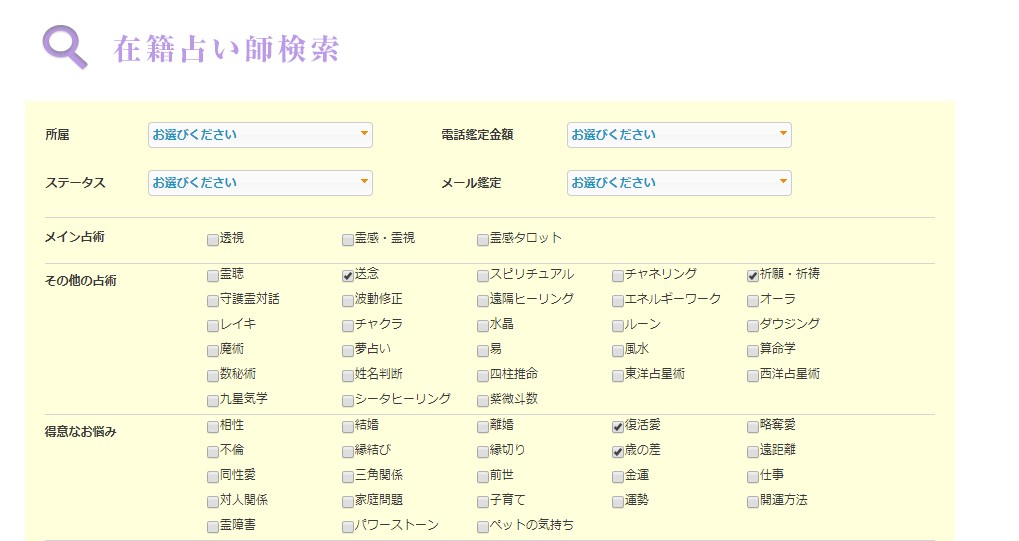This screenshot has width=1019, height=541.
Task: Check the 霊障害 checkbox
Action: (x=213, y=526)
